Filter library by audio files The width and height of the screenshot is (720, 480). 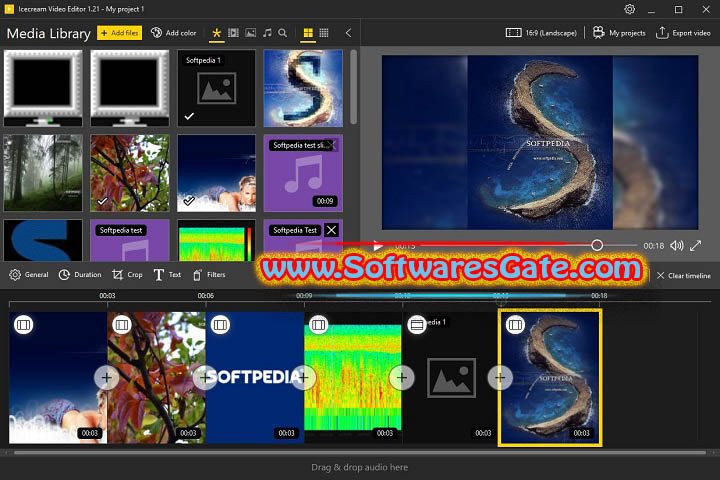(x=267, y=33)
